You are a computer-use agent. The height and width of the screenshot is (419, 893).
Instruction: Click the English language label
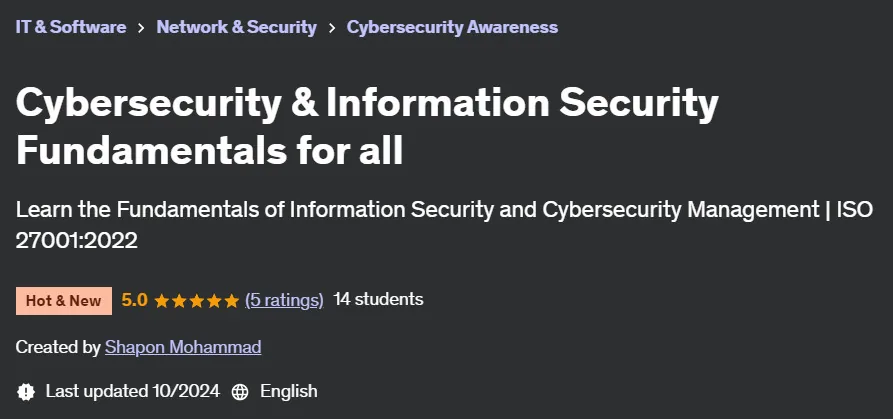[289, 391]
